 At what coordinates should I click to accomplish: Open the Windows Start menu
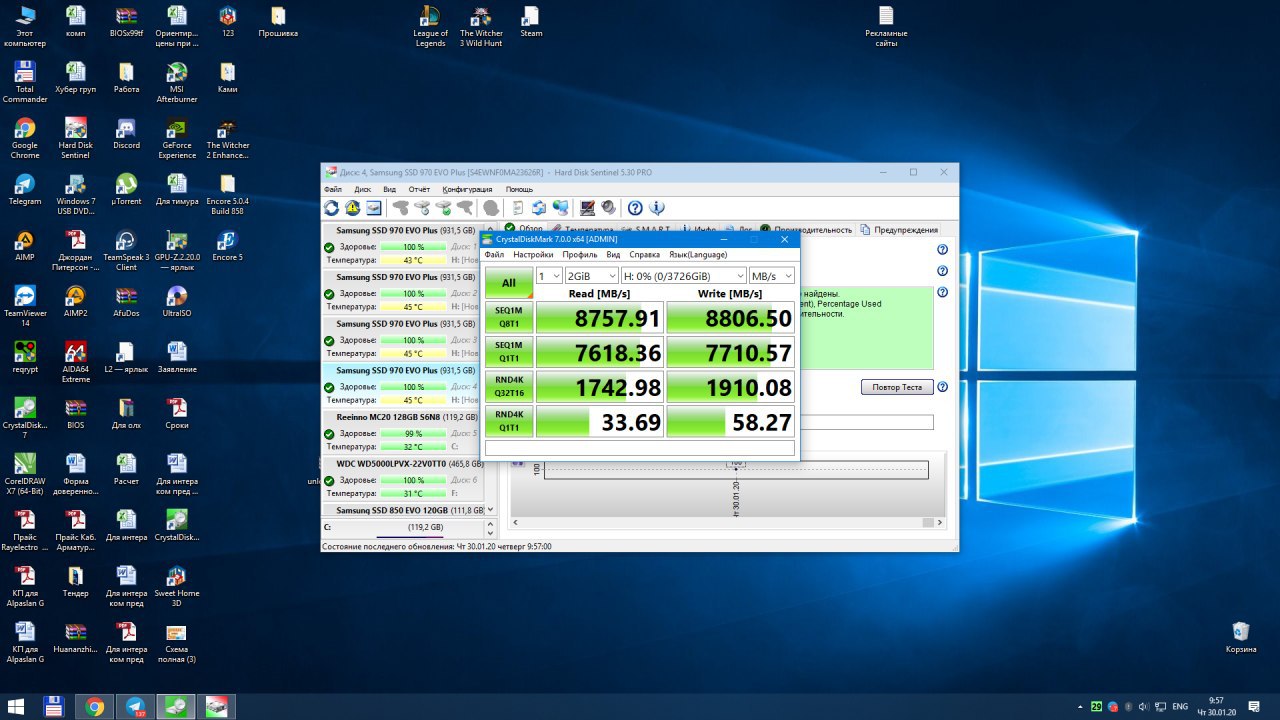pos(16,707)
